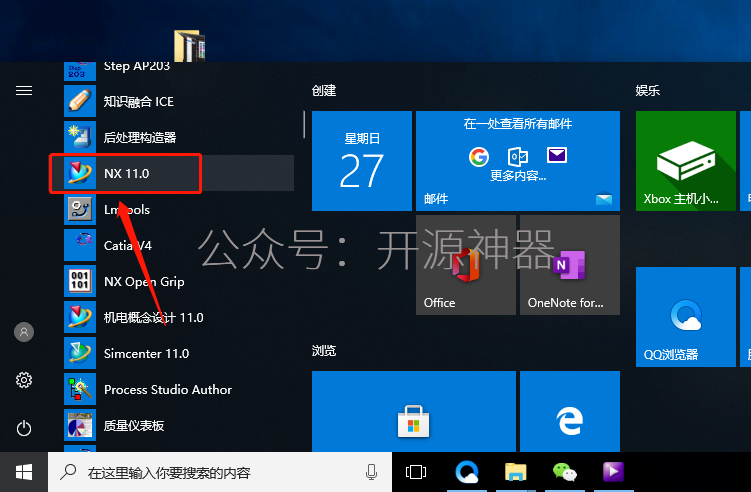Screen dimensions: 751x492
Task: Open the purple video player taskbar icon
Action: coord(614,472)
